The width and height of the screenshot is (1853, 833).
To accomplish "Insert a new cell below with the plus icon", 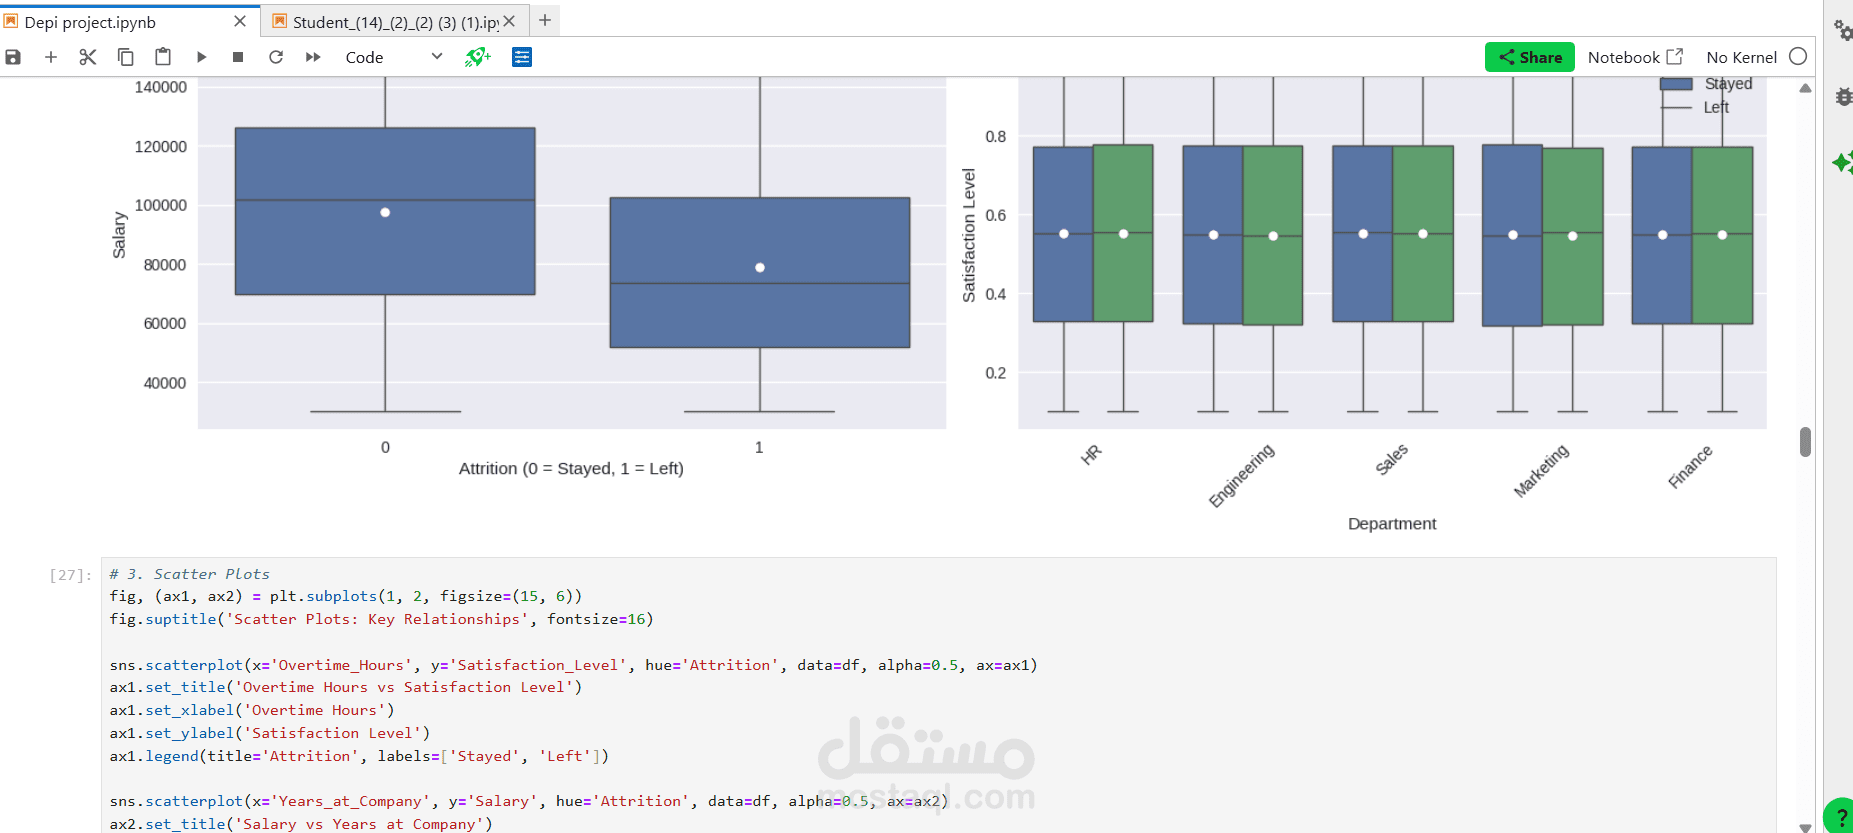I will click(51, 57).
